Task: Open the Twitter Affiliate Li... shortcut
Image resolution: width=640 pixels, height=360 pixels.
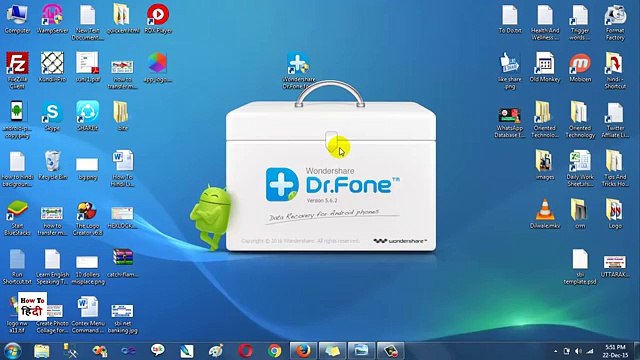Action: pyautogui.click(x=615, y=119)
